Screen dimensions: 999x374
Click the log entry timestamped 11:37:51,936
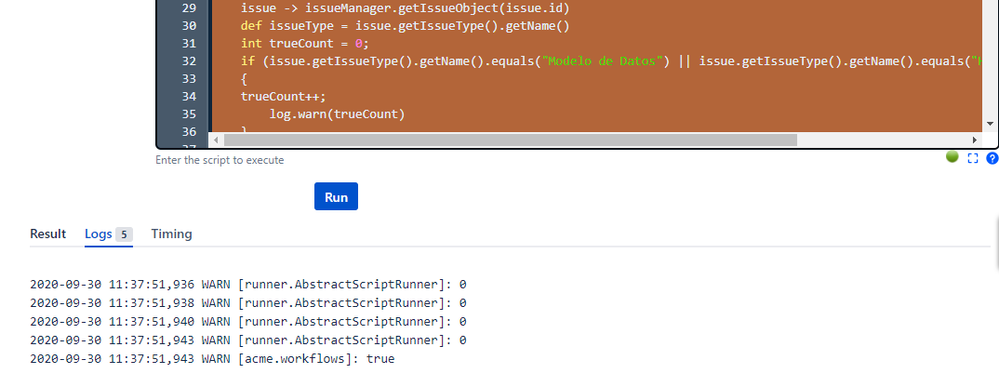(248, 284)
